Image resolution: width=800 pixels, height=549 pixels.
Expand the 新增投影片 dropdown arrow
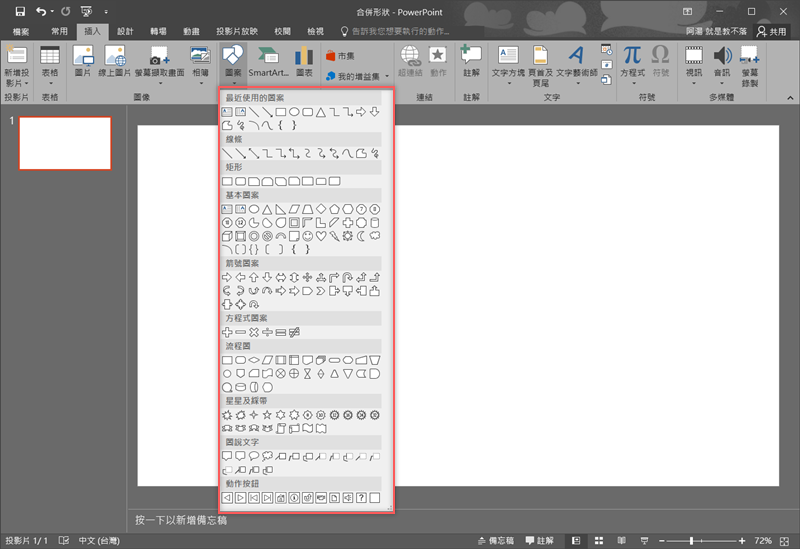[x=18, y=84]
